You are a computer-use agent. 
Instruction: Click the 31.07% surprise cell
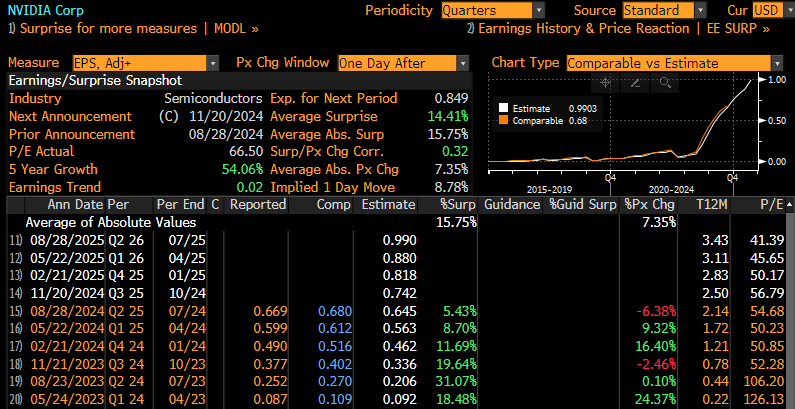tap(455, 381)
